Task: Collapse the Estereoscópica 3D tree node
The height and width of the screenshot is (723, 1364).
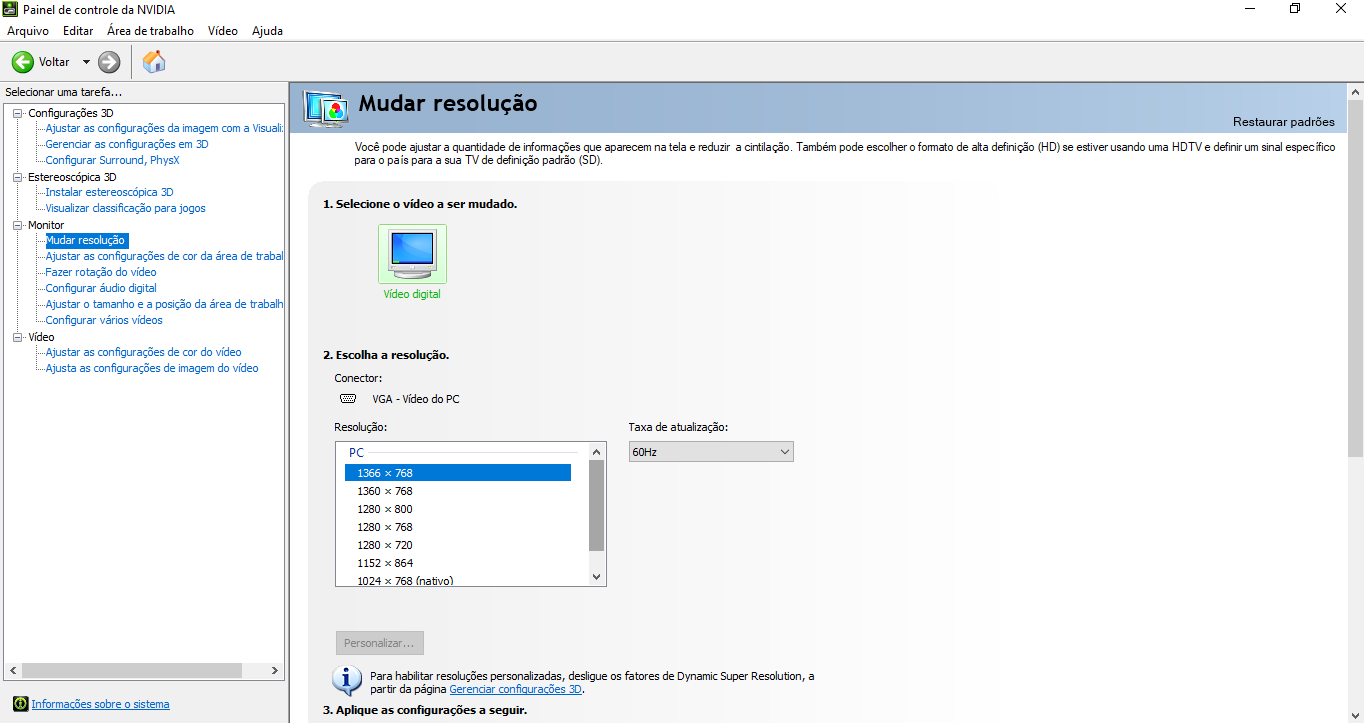Action: (x=17, y=177)
